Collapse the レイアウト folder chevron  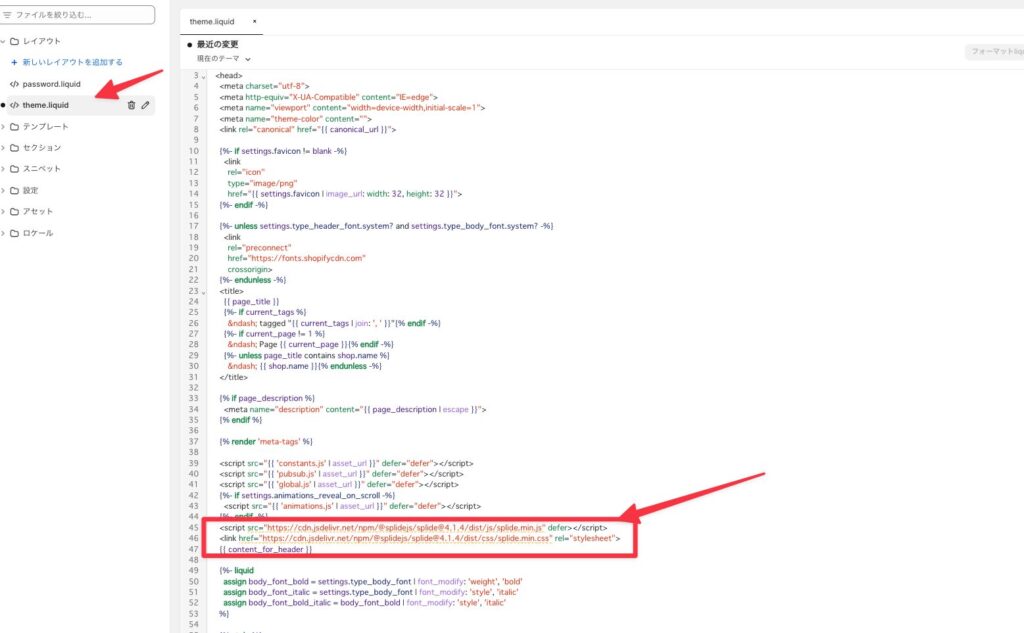3,41
